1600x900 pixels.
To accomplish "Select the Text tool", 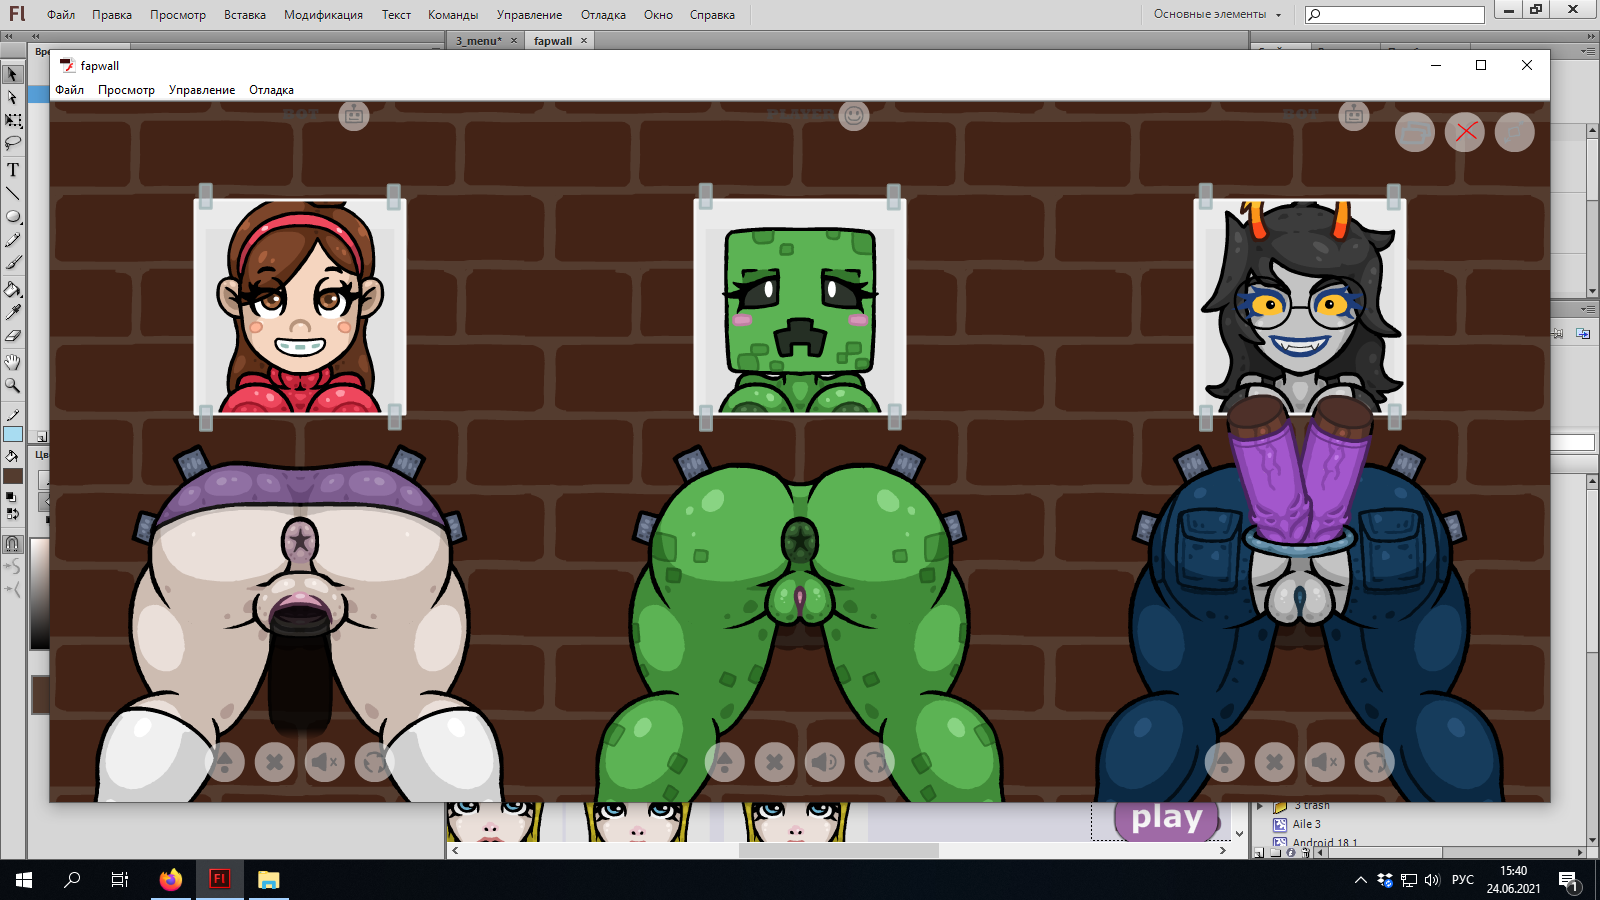I will click(x=13, y=170).
